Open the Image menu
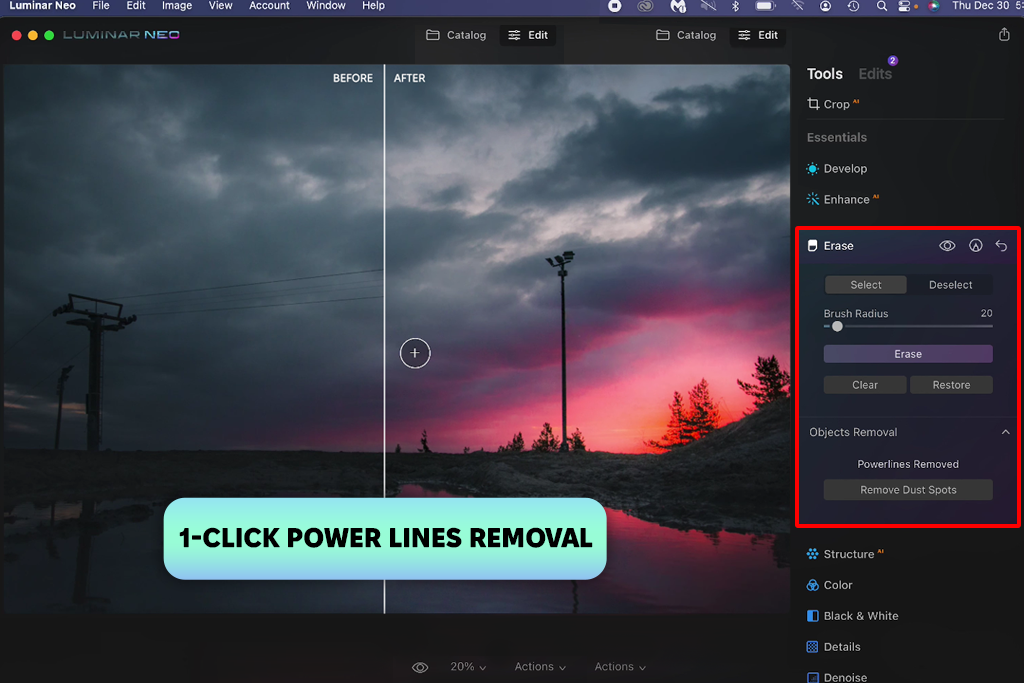Screen dimensions: 1024x683 (176, 6)
